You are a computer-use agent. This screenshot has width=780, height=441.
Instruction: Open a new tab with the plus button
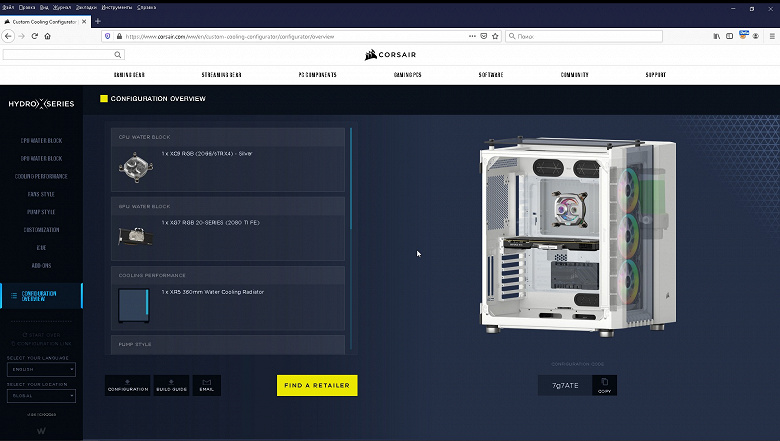[98, 21]
